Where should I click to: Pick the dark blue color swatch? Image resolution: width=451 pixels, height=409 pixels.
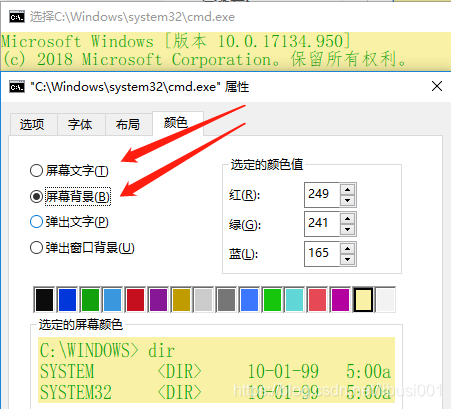[x=67, y=300]
